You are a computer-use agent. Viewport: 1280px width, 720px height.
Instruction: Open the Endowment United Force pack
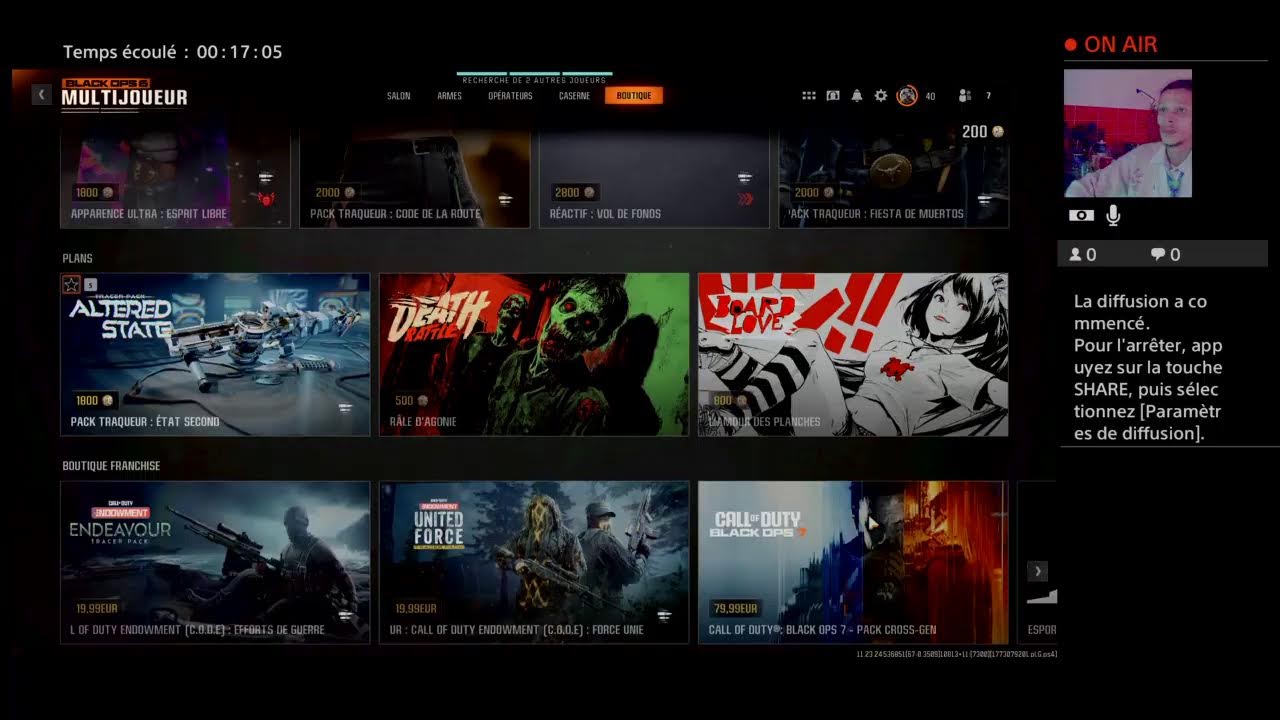(534, 562)
